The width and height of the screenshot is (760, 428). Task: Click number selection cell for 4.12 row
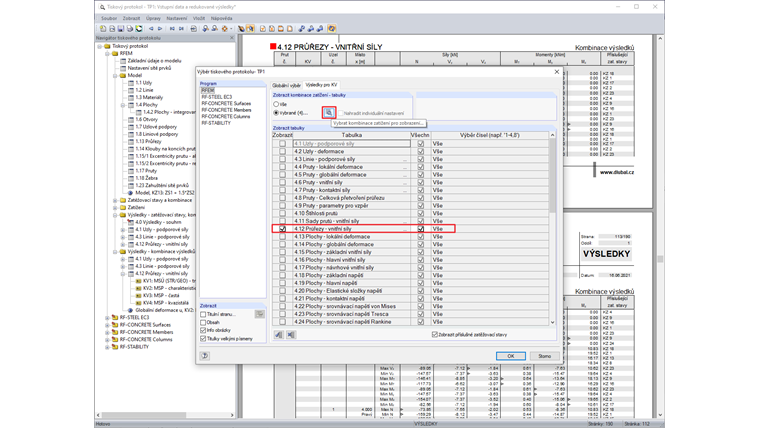[490, 229]
